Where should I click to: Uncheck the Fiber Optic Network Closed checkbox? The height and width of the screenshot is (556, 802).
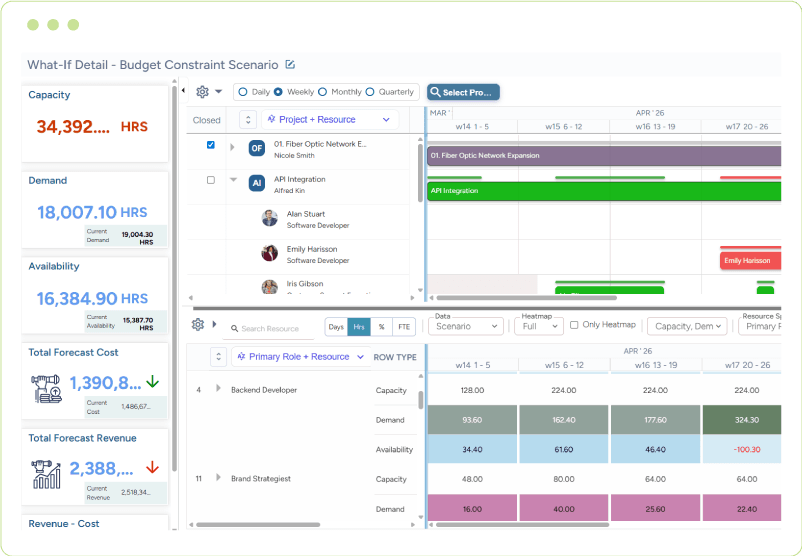tap(211, 145)
